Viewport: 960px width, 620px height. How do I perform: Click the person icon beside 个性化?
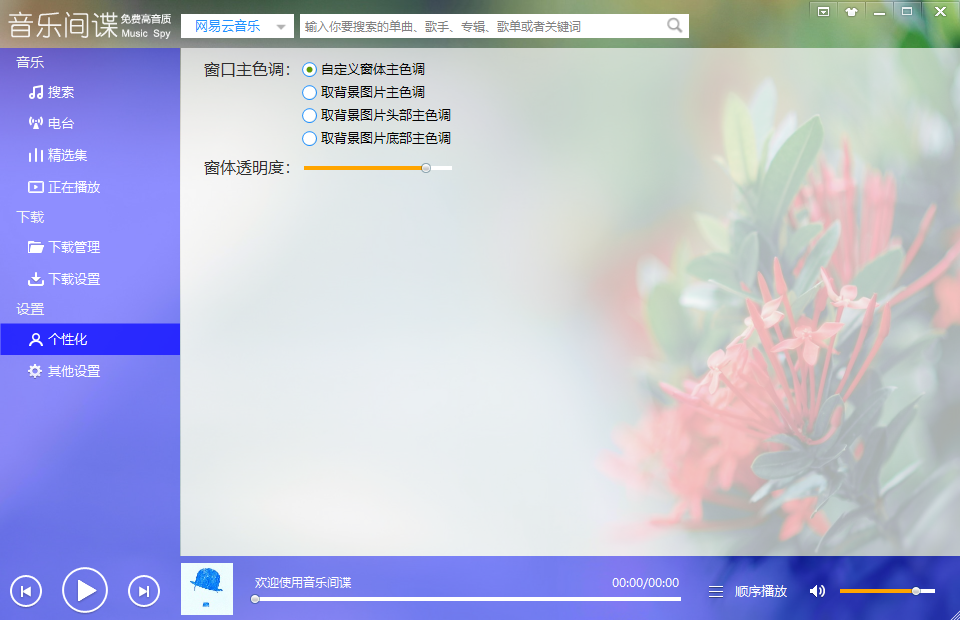coord(36,340)
